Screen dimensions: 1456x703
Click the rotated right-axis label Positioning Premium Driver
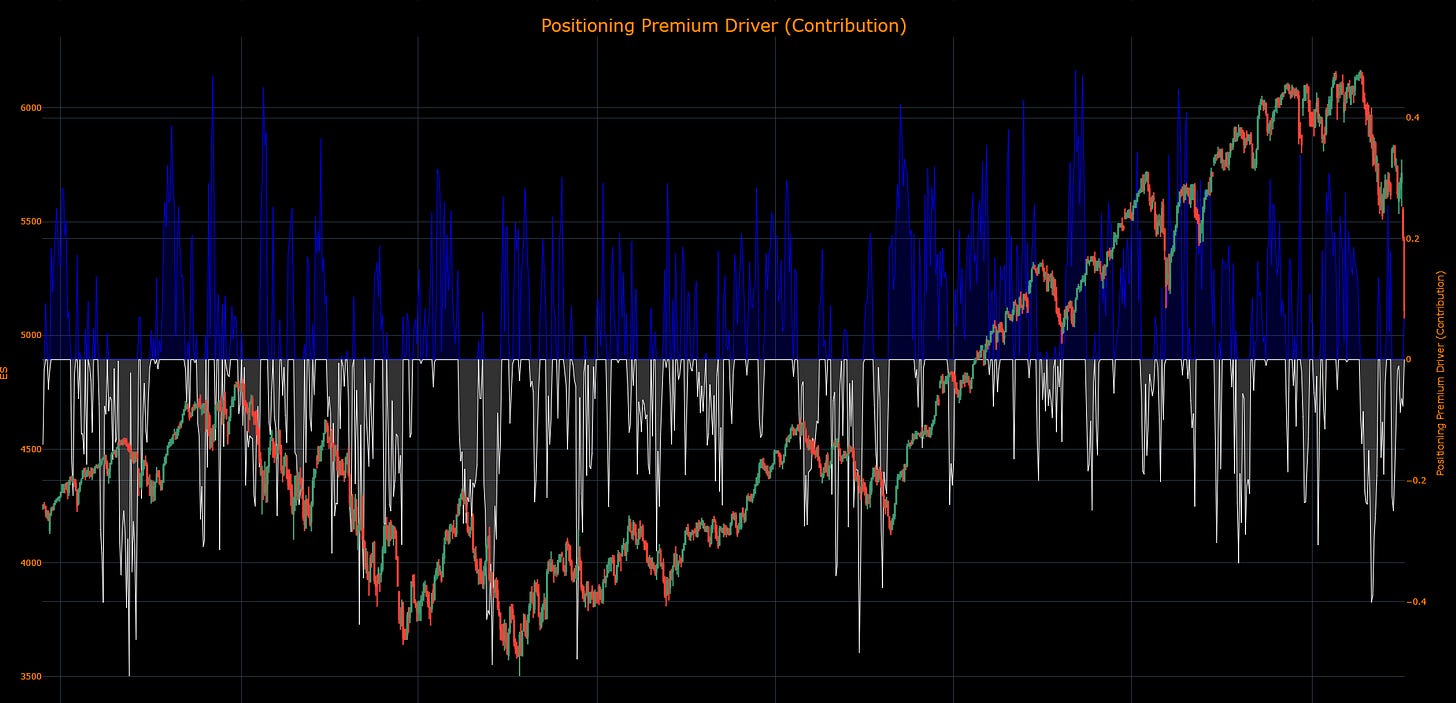pyautogui.click(x=1441, y=372)
